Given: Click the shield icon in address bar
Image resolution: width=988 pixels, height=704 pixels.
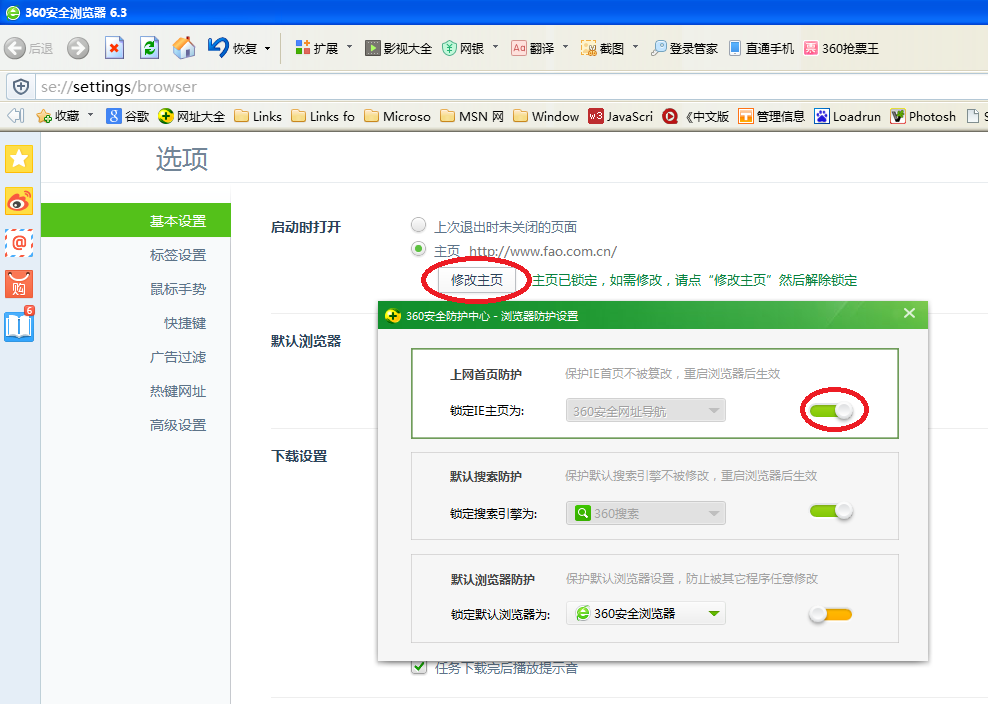Looking at the screenshot, I should tap(21, 86).
